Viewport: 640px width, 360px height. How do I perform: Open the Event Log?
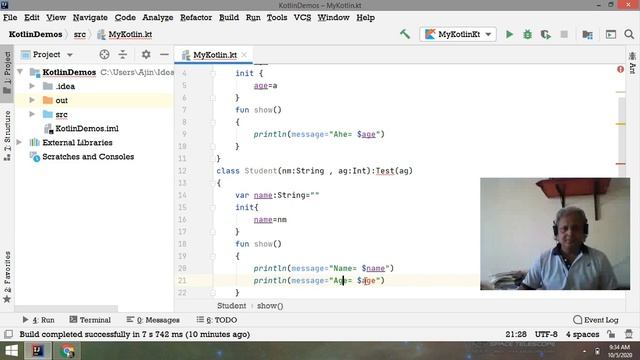(x=596, y=320)
